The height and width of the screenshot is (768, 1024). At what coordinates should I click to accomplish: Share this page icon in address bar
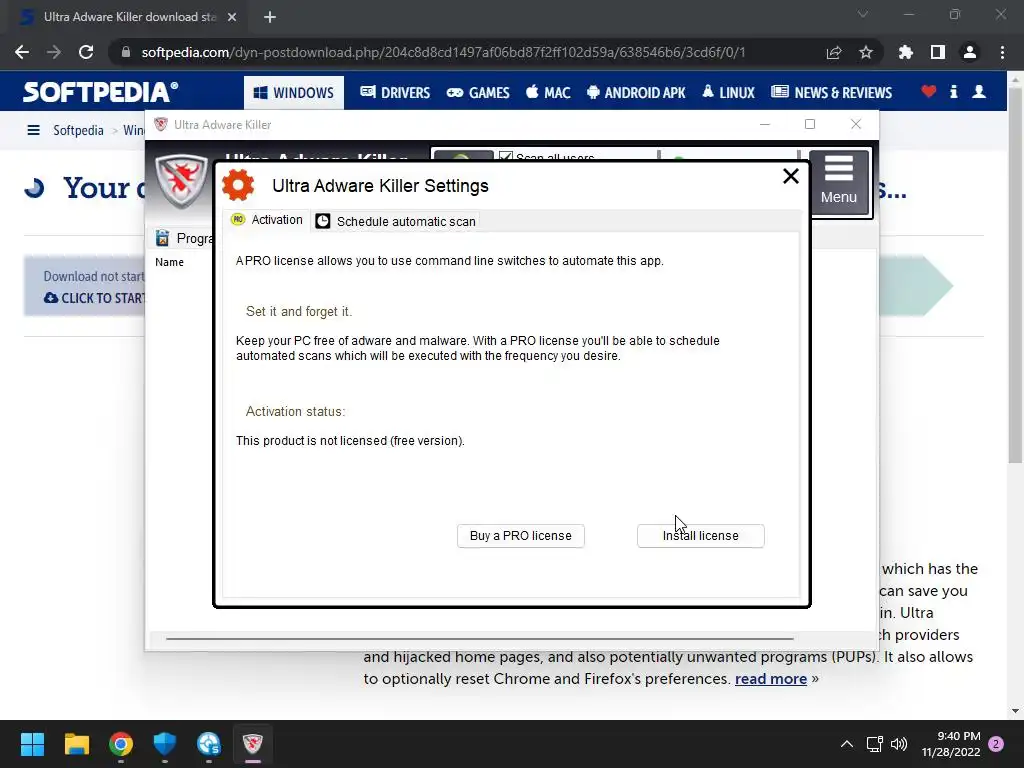(833, 52)
